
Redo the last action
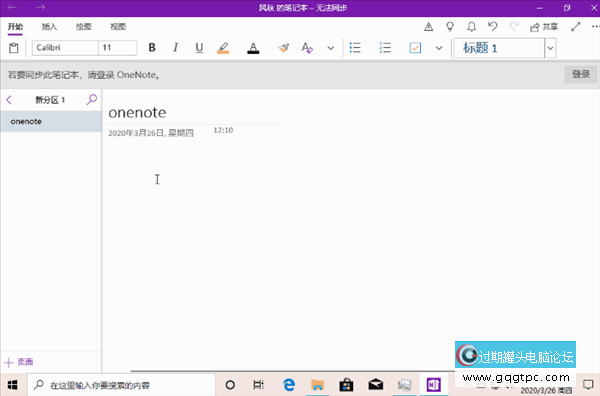(x=514, y=26)
